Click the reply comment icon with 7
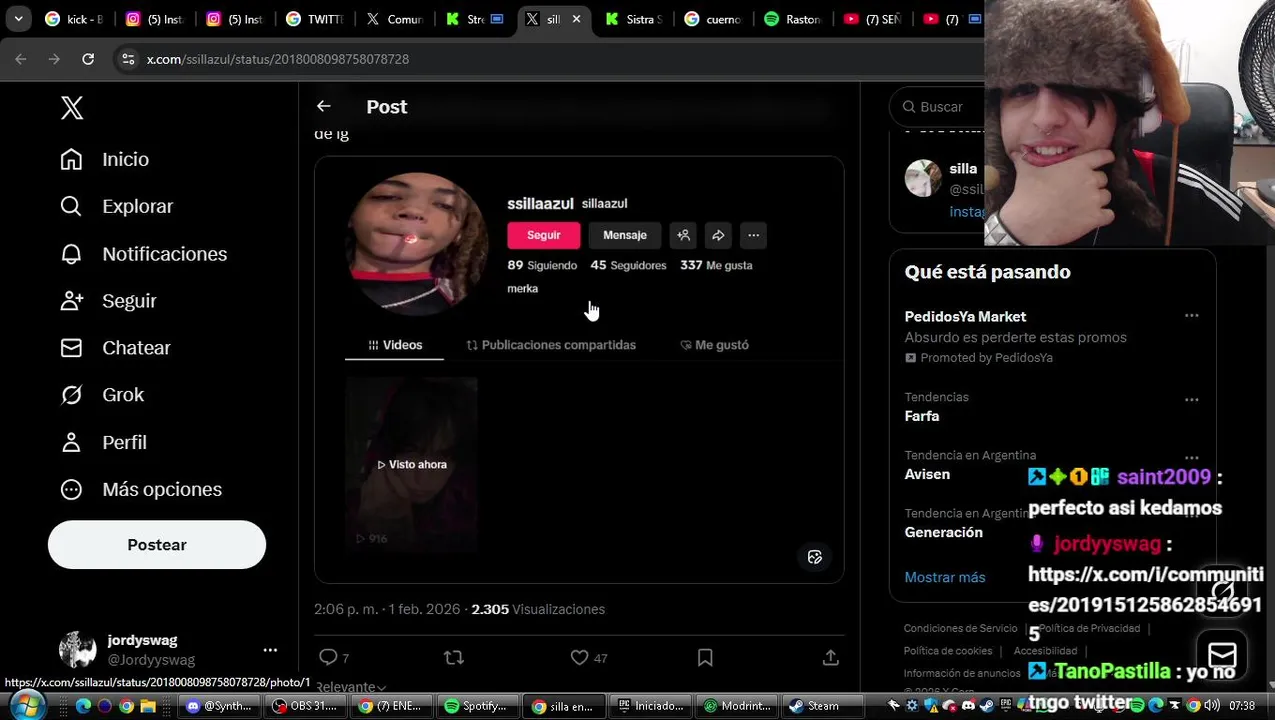The width and height of the screenshot is (1275, 720). tap(333, 657)
